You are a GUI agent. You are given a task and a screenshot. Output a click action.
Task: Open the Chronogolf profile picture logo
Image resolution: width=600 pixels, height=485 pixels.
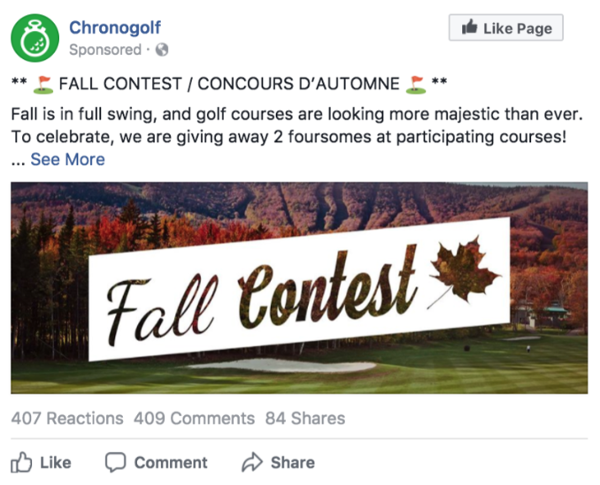(35, 38)
